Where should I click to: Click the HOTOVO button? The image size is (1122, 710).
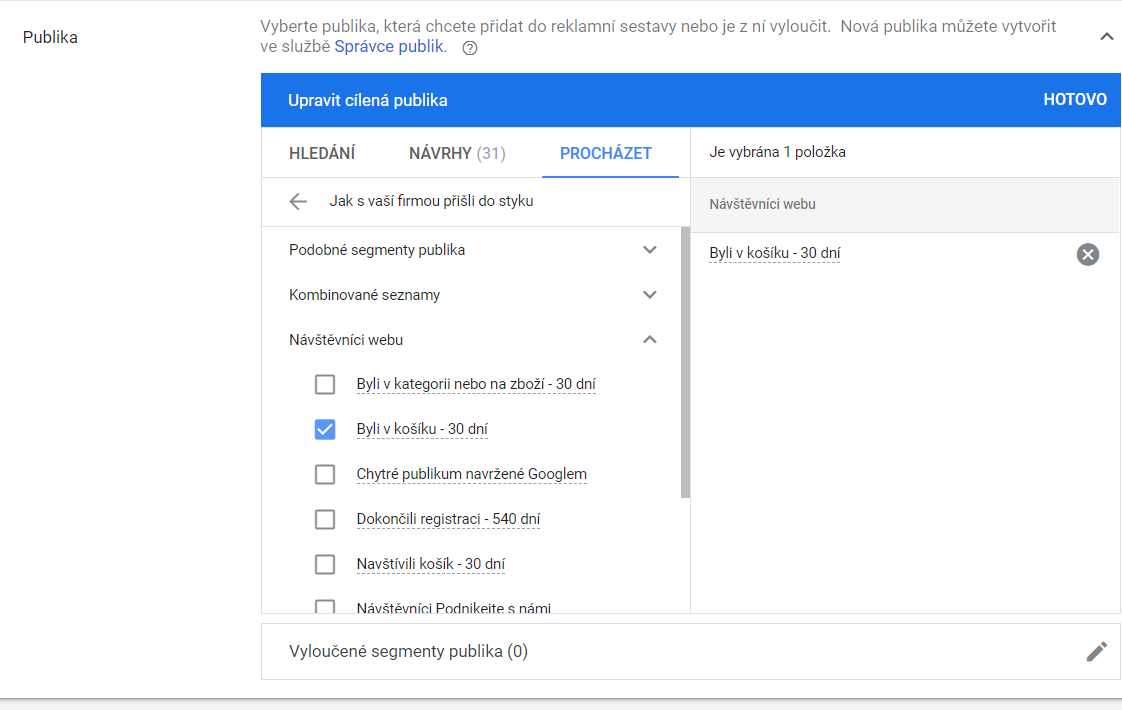coord(1075,99)
